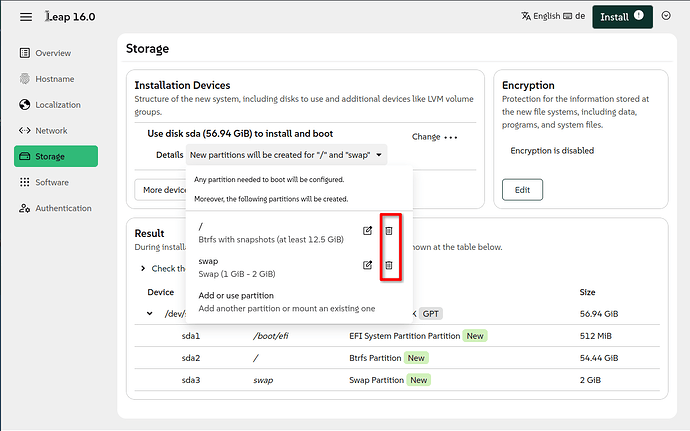This screenshot has height=431, width=690.
Task: Edit the swap partition with pencil icon
Action: 367,265
